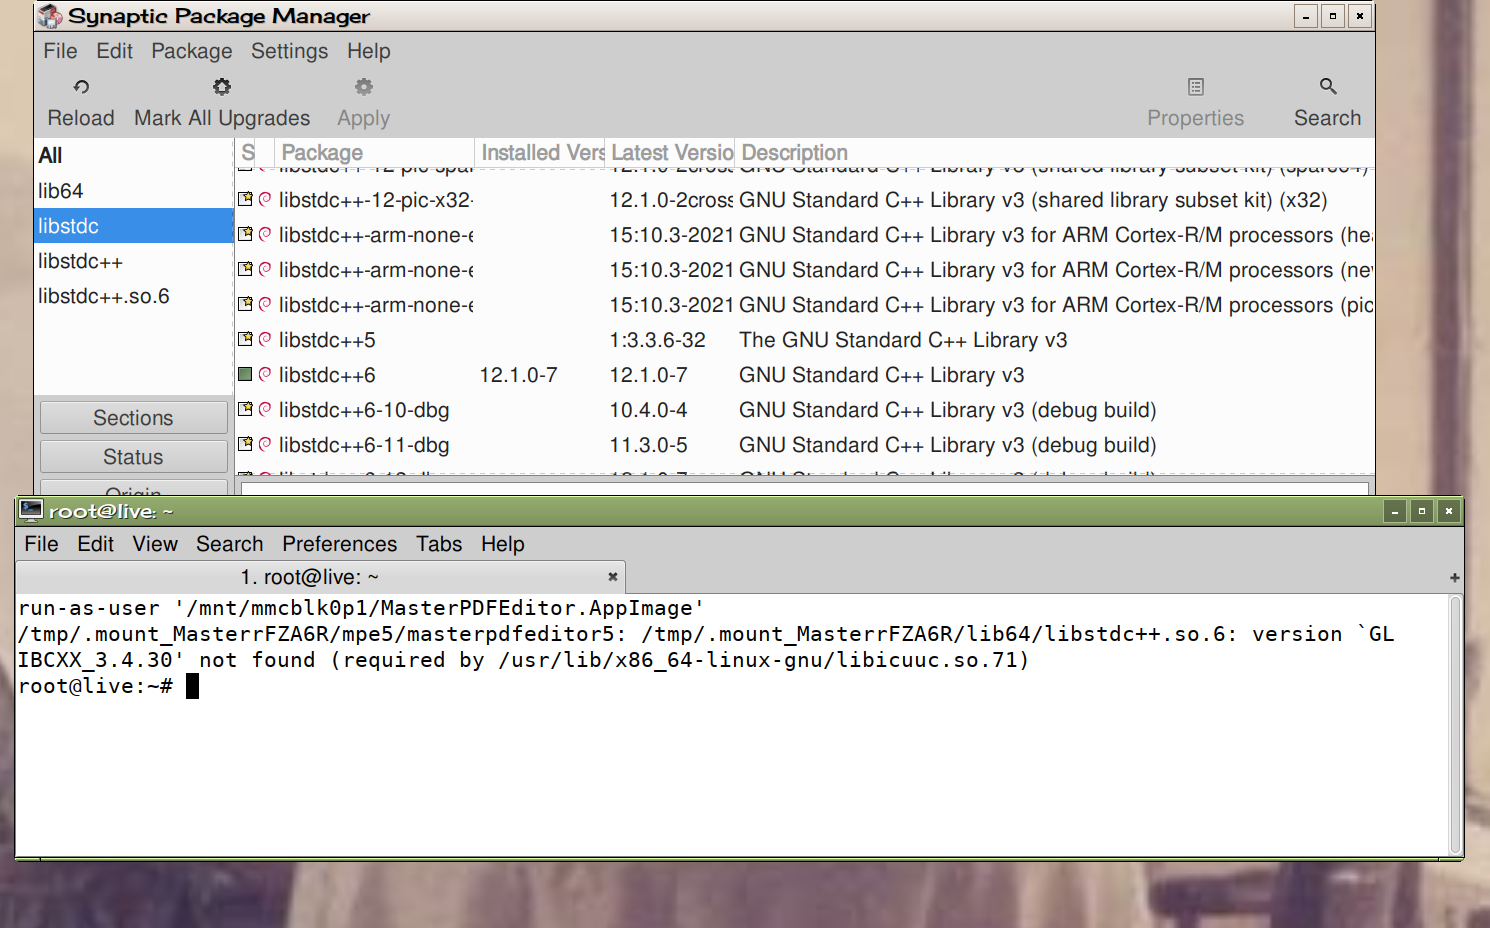Open the Synaptic File menu
This screenshot has width=1490, height=928.
(x=60, y=51)
